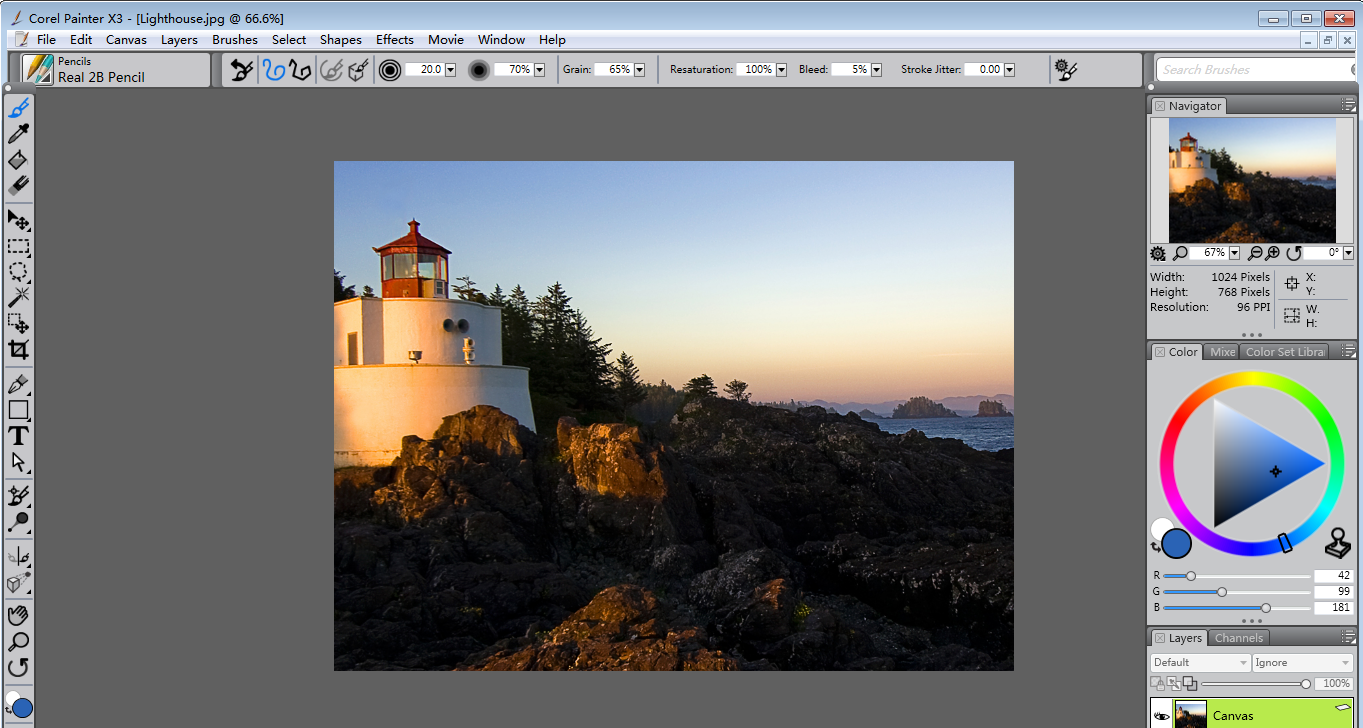Choose the Magnifier tool

[x=20, y=641]
